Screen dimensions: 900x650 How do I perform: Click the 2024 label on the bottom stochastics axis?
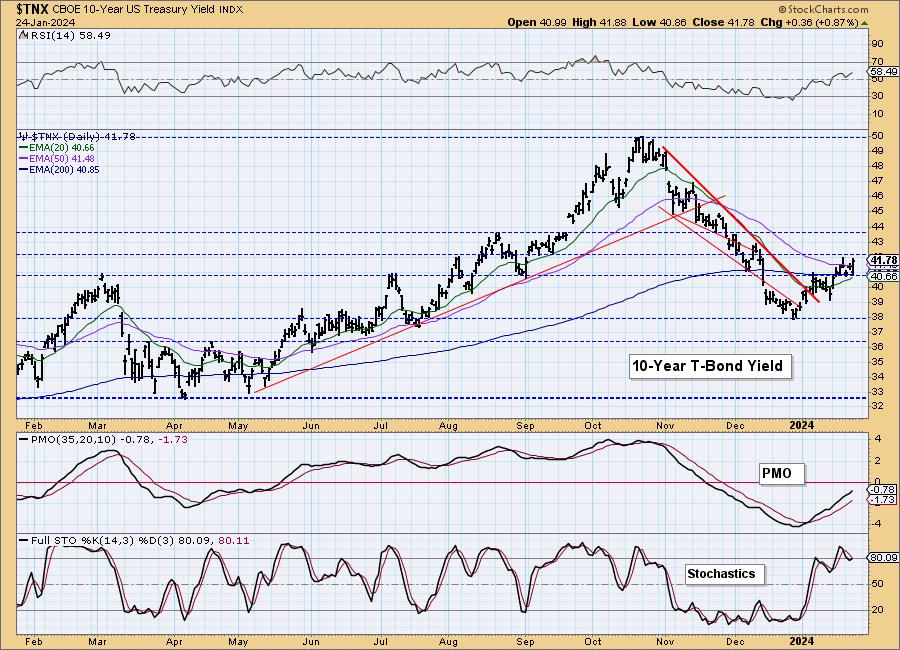[802, 641]
